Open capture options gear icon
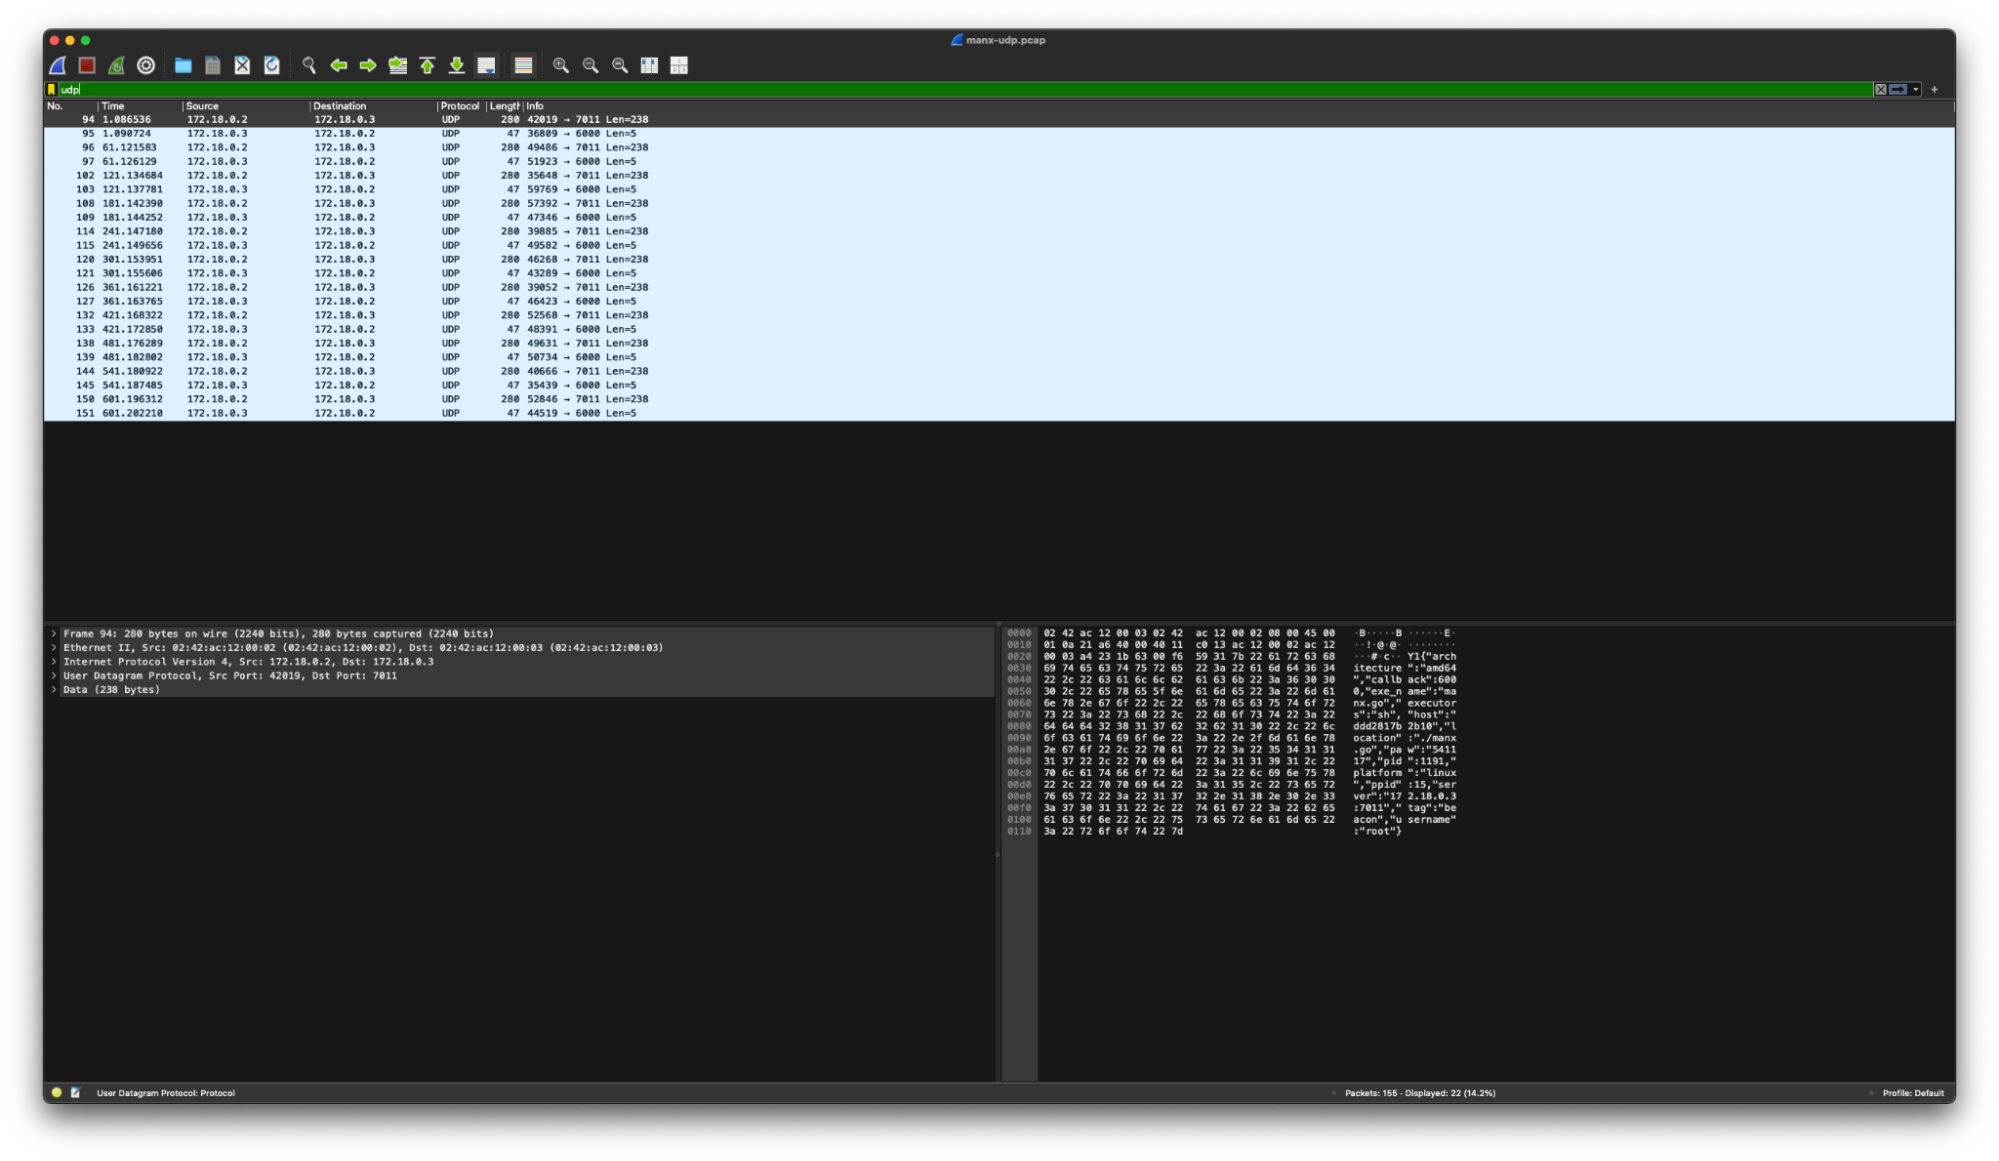The height and width of the screenshot is (1161, 1999). [146, 65]
